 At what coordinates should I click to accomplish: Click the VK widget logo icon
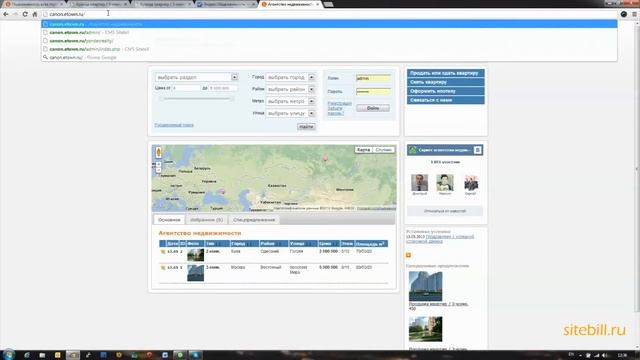pos(413,150)
